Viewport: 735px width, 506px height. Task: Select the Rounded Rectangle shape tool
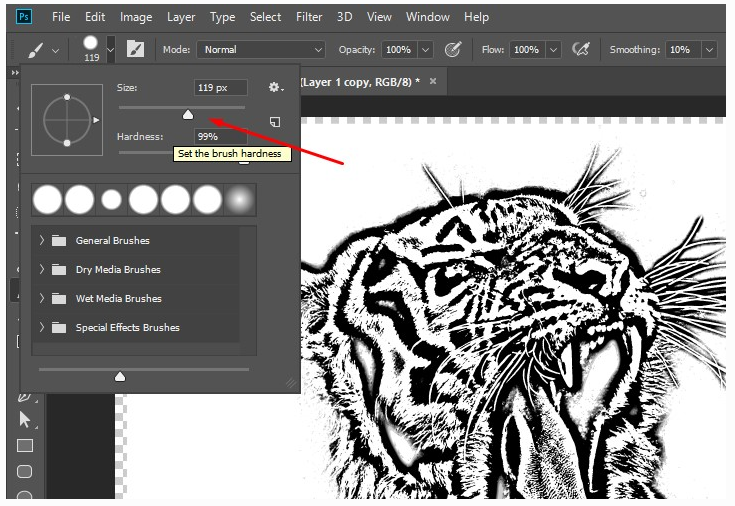coord(24,471)
